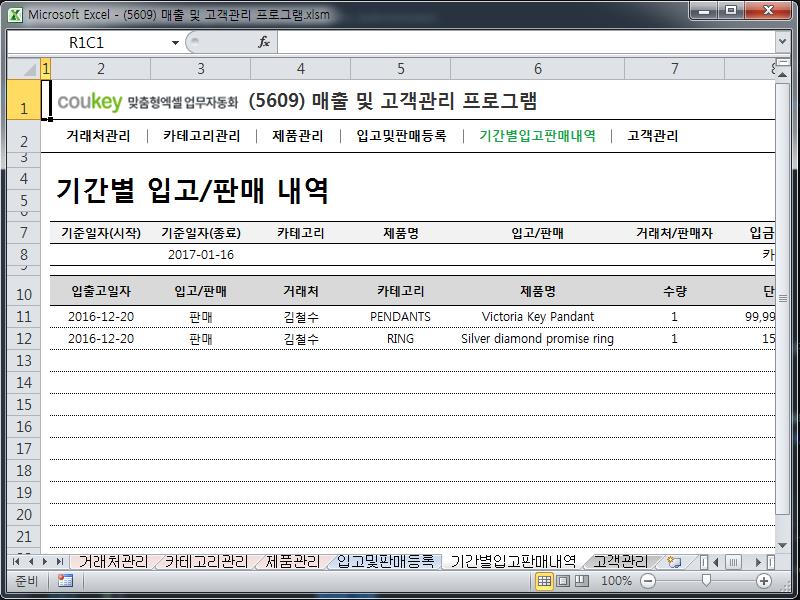Click the 기준일자(시작) header cell
The image size is (800, 600).
pyautogui.click(x=101, y=233)
